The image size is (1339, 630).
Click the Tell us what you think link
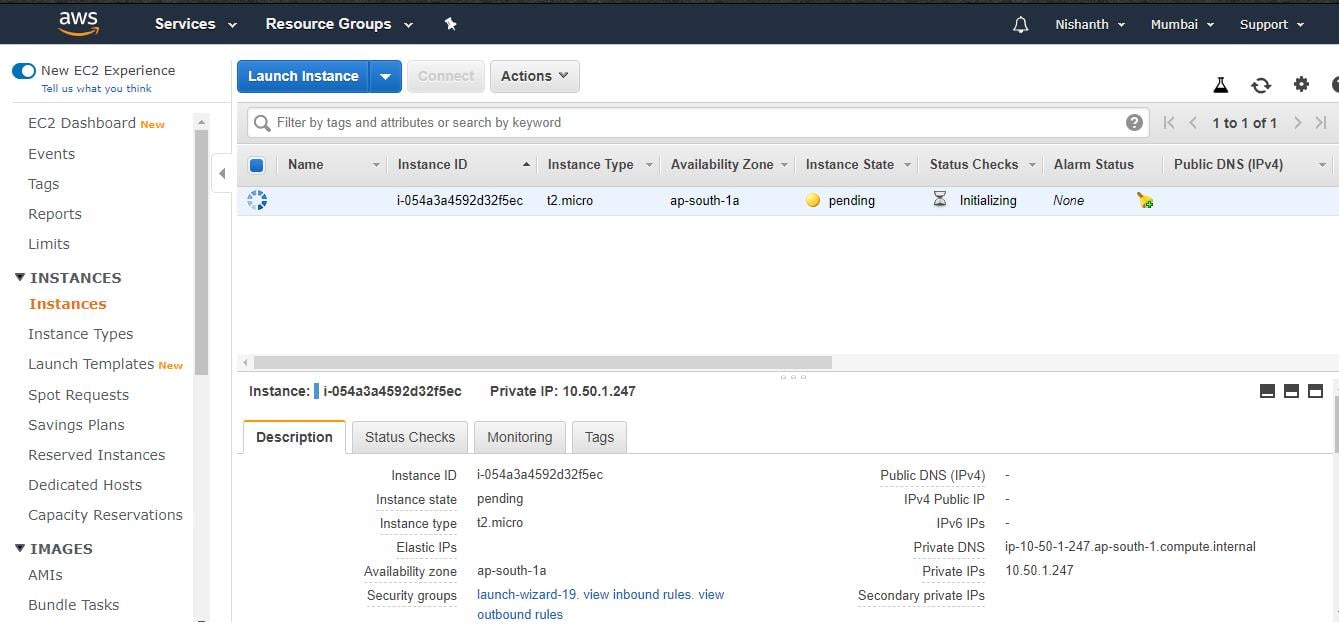[97, 88]
